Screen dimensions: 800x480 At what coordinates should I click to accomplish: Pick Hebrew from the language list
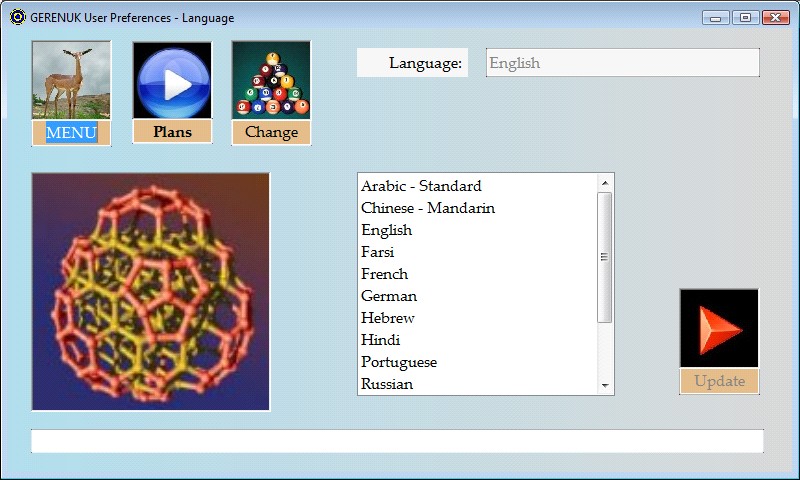pos(388,318)
